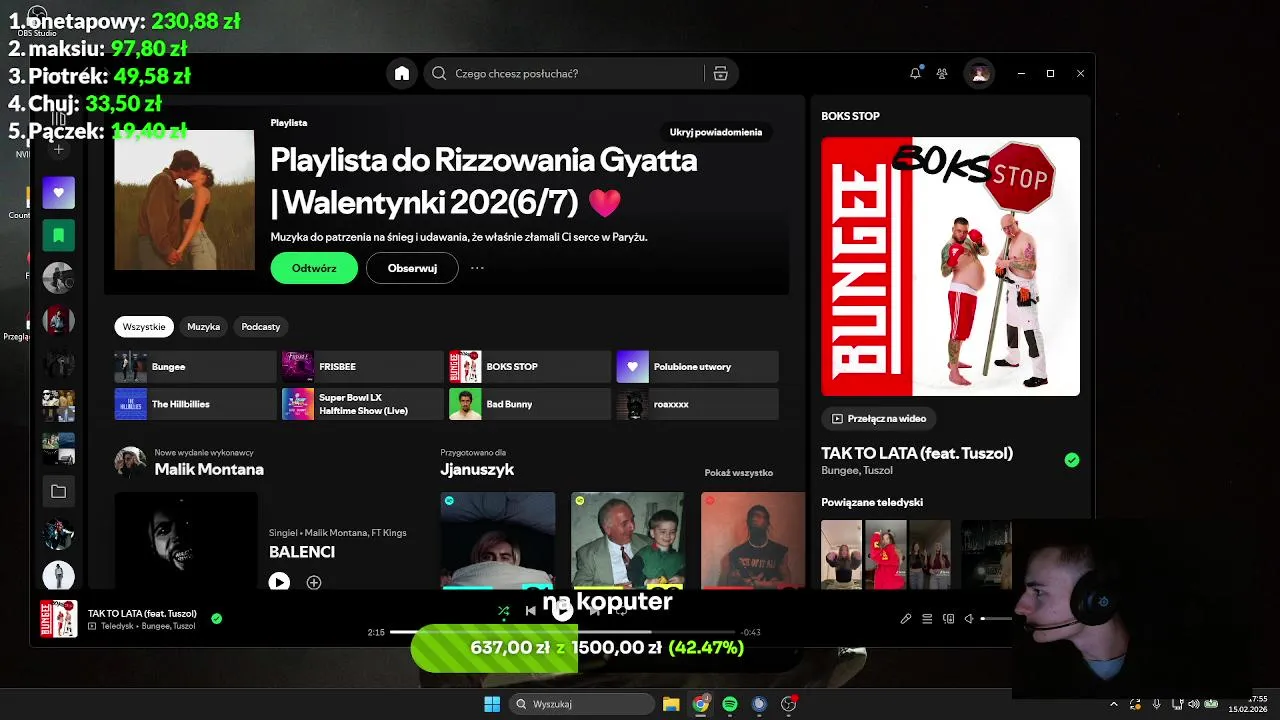Click the playlist cover image of kissing couple

tap(184, 200)
